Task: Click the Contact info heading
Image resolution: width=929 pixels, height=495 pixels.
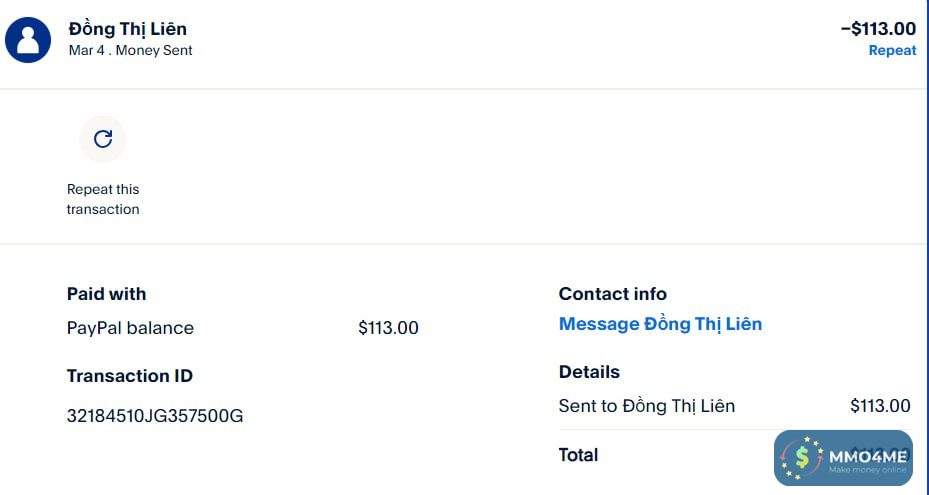Action: pyautogui.click(x=613, y=294)
